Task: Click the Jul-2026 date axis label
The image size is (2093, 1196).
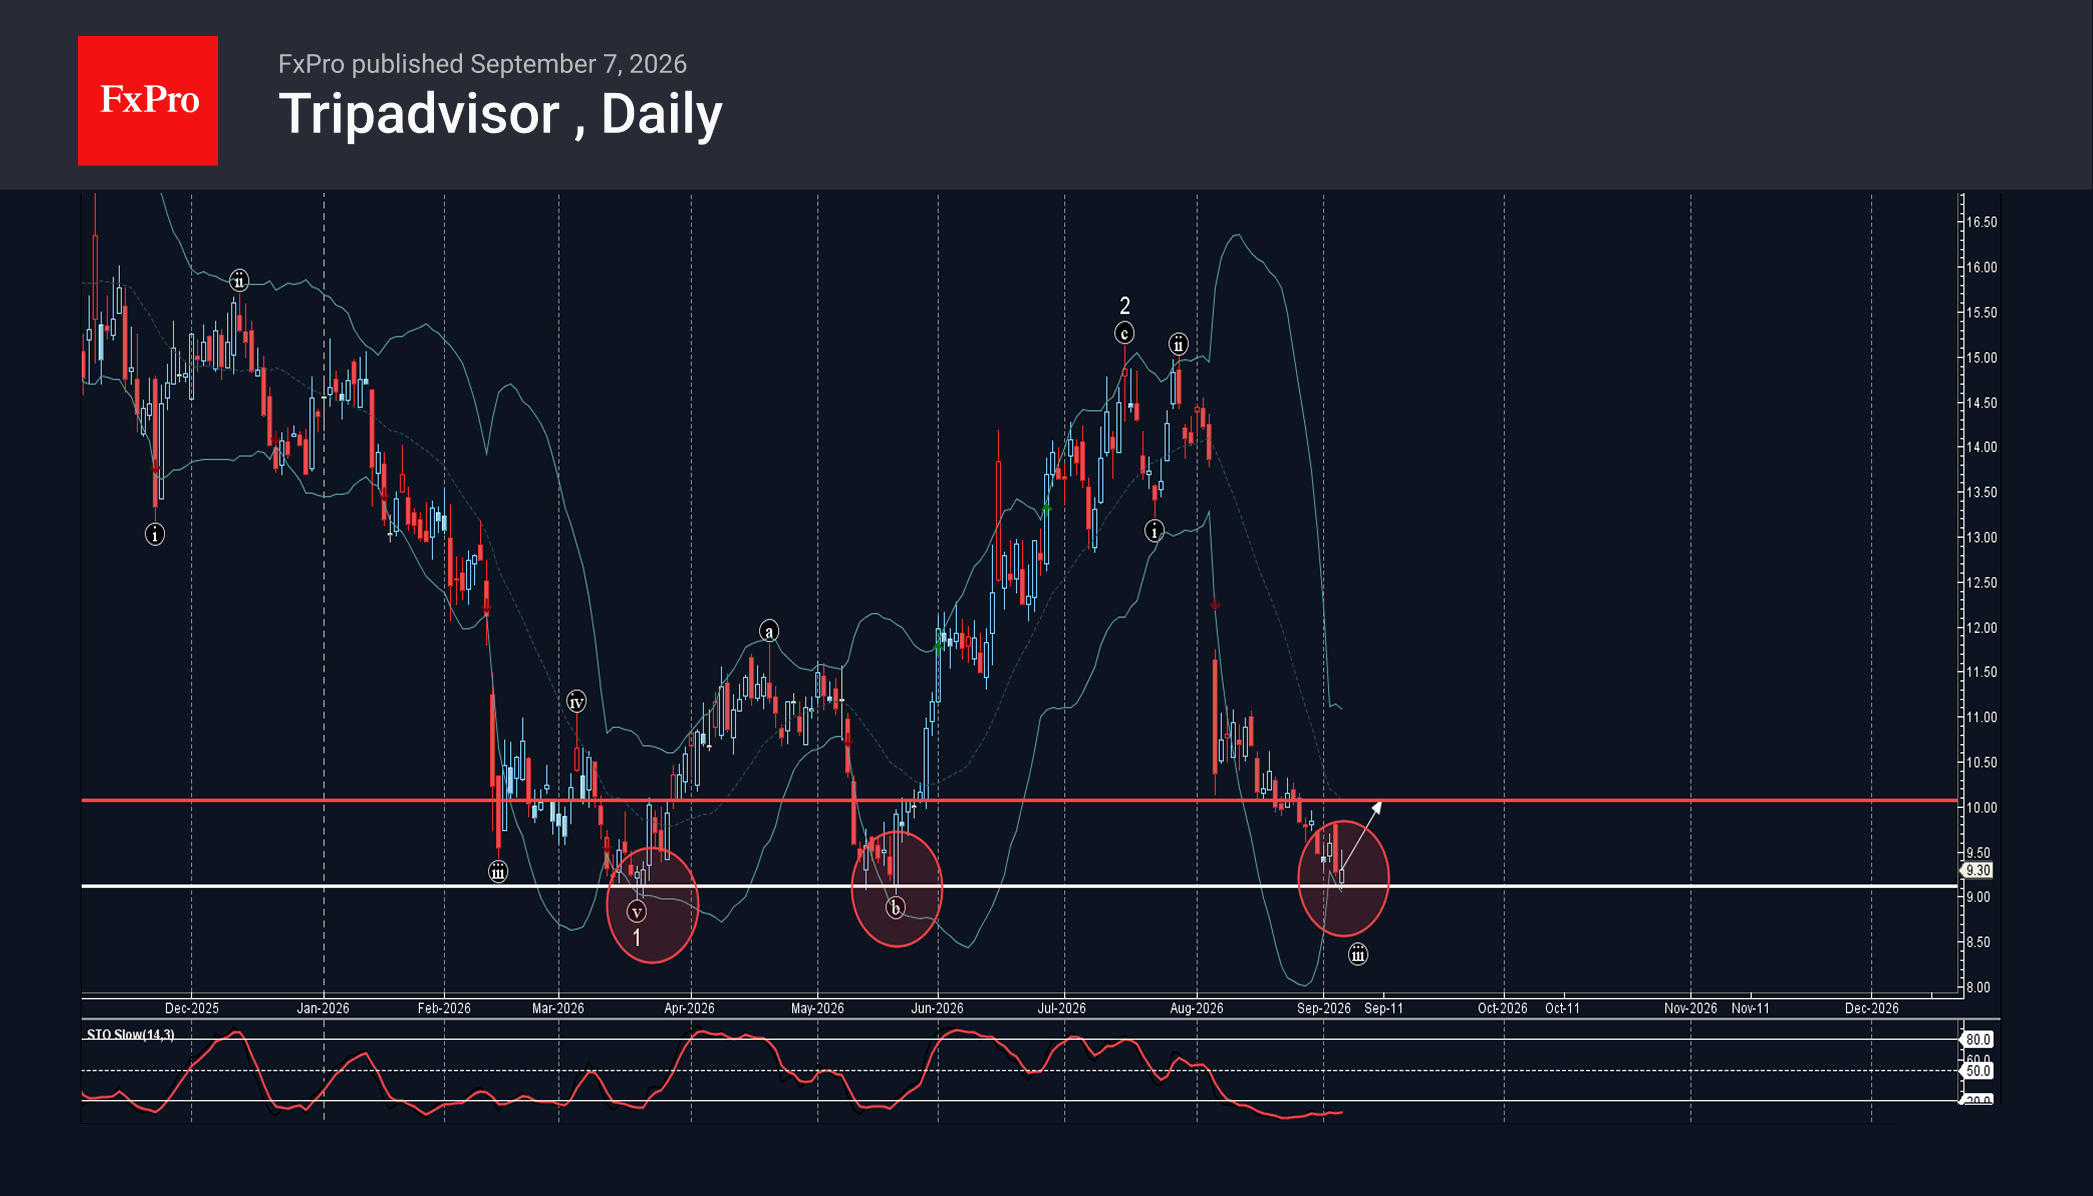Action: pos(1061,1008)
